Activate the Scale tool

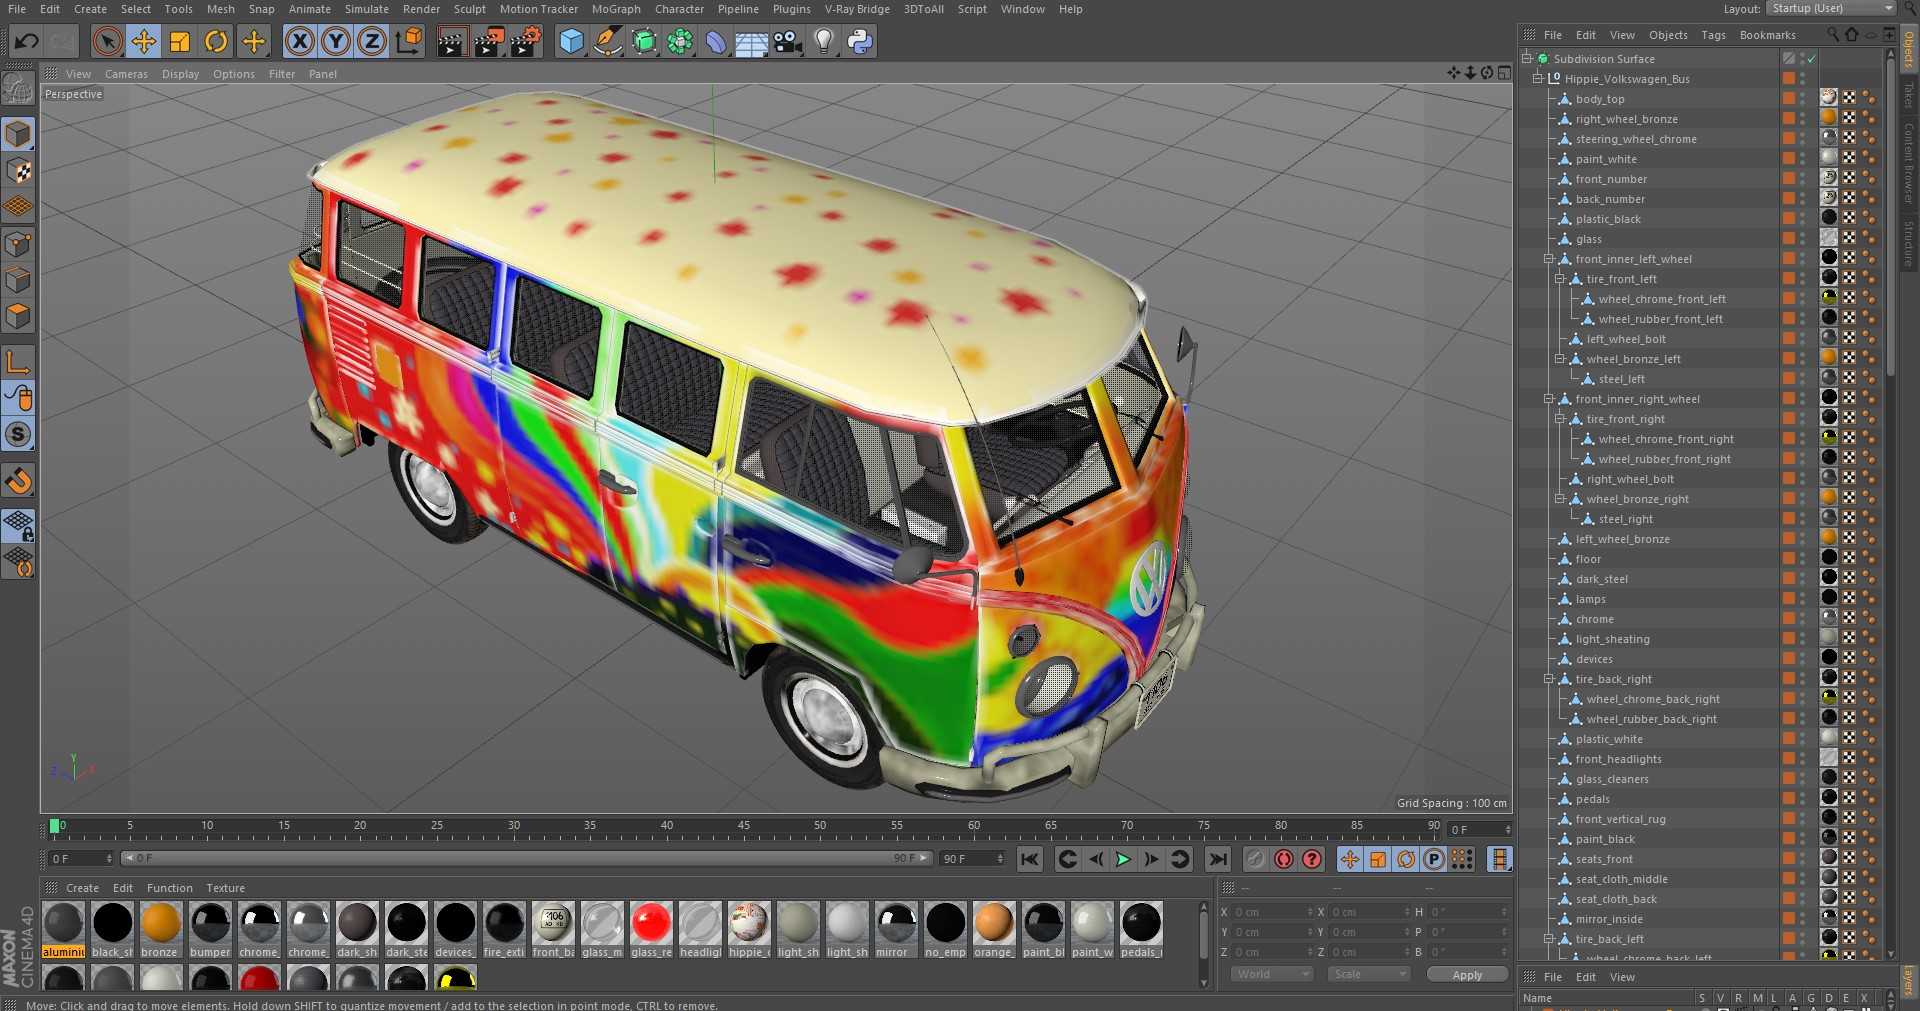(x=180, y=41)
